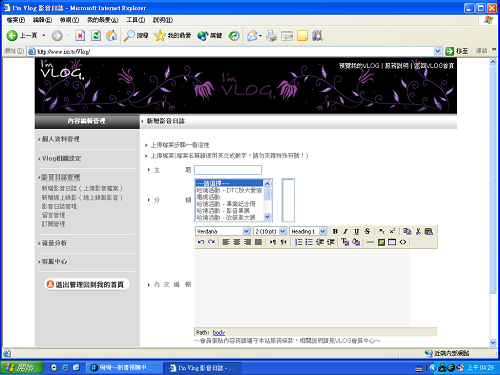Insert a numbered list
Screen dimensions: 500x375
(298, 242)
